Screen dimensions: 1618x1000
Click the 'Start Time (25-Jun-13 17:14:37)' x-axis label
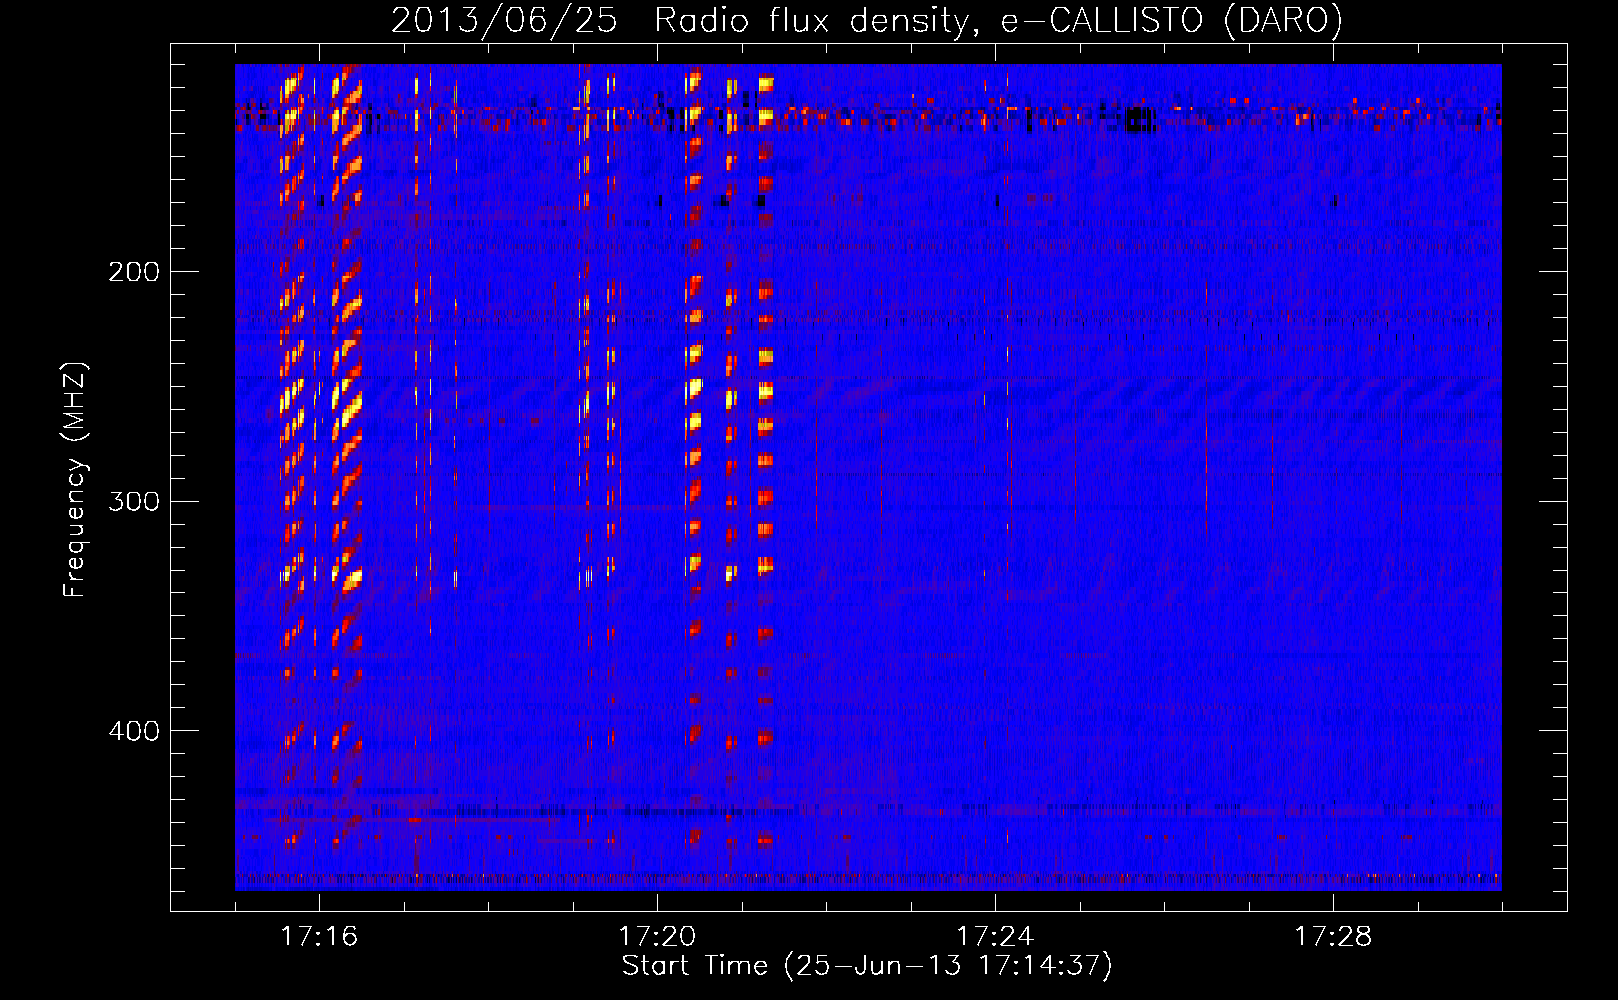[867, 966]
